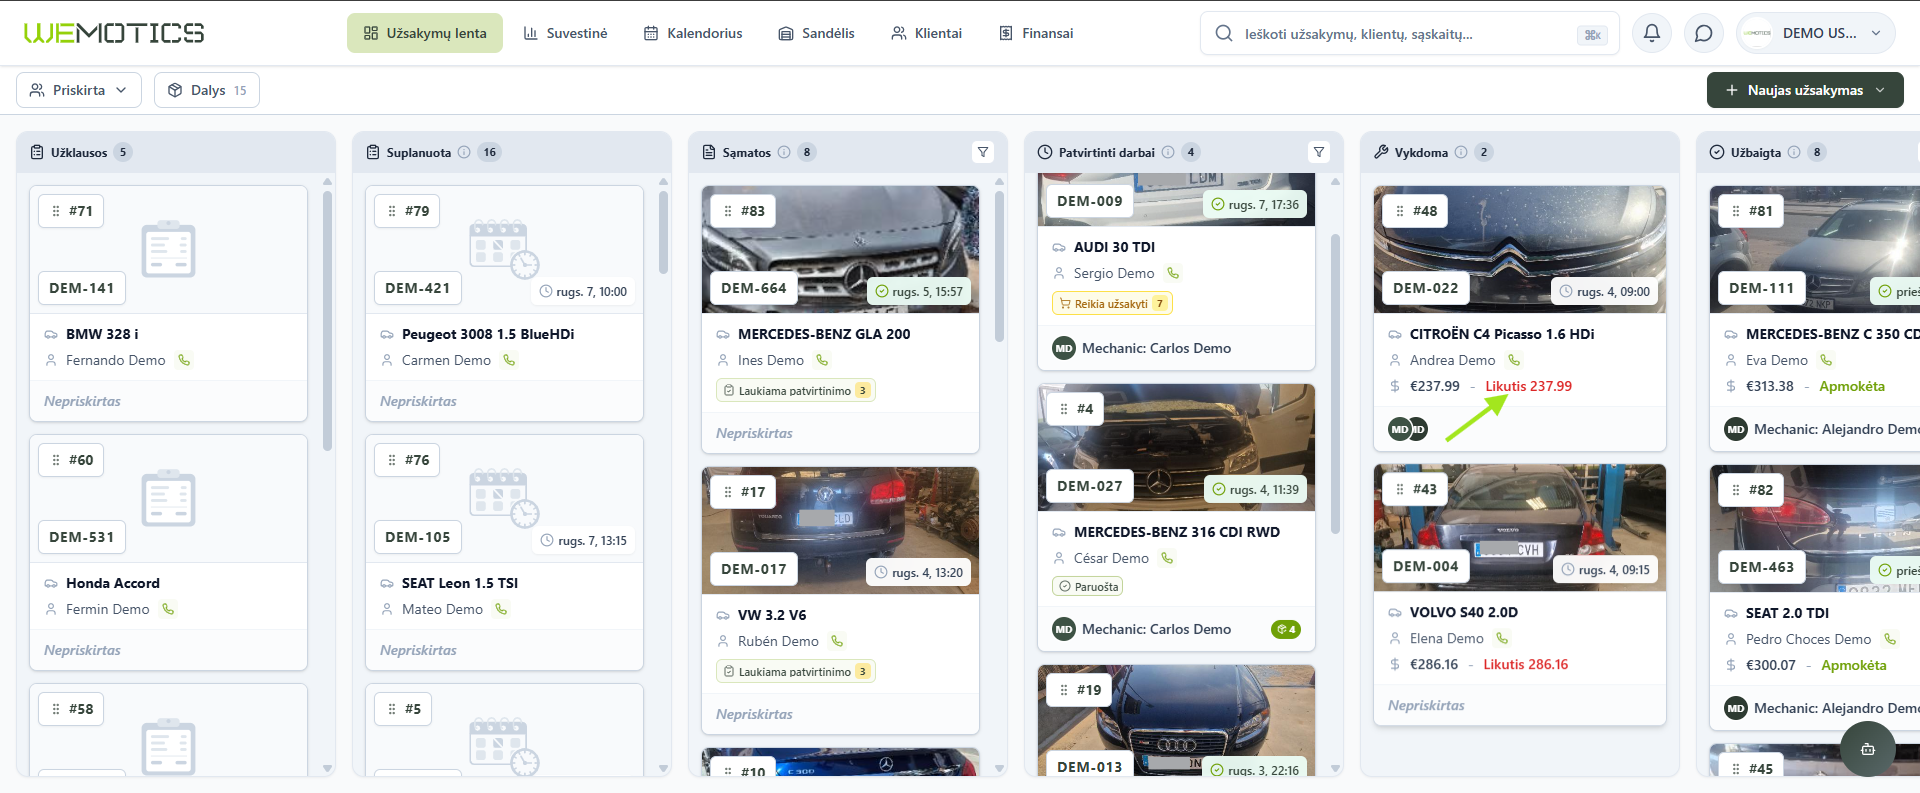Click the Likutis 237.99 balance text
The width and height of the screenshot is (1920, 793).
coord(1528,386)
